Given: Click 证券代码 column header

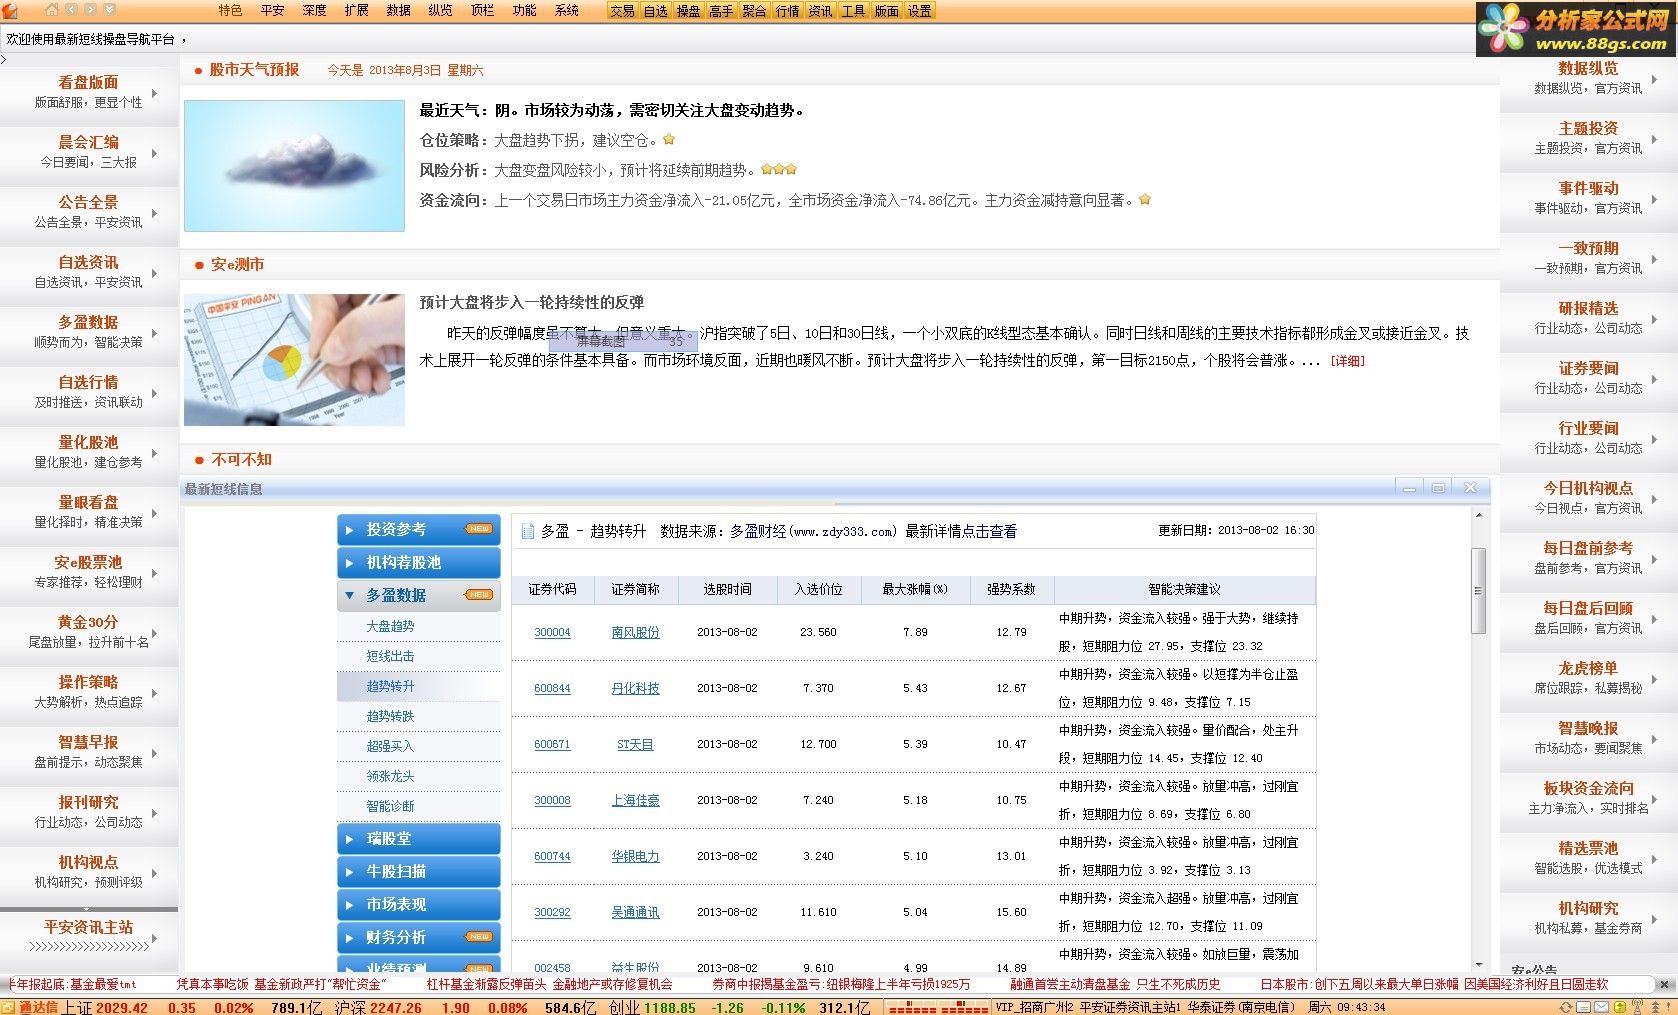Looking at the screenshot, I should (552, 589).
